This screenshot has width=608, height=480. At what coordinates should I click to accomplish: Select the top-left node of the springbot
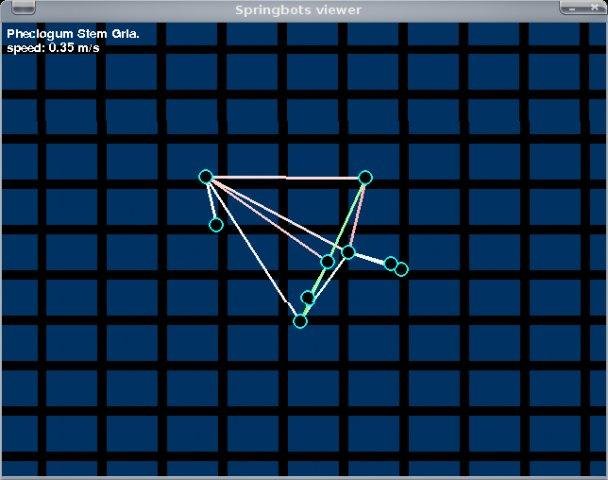[x=206, y=177]
